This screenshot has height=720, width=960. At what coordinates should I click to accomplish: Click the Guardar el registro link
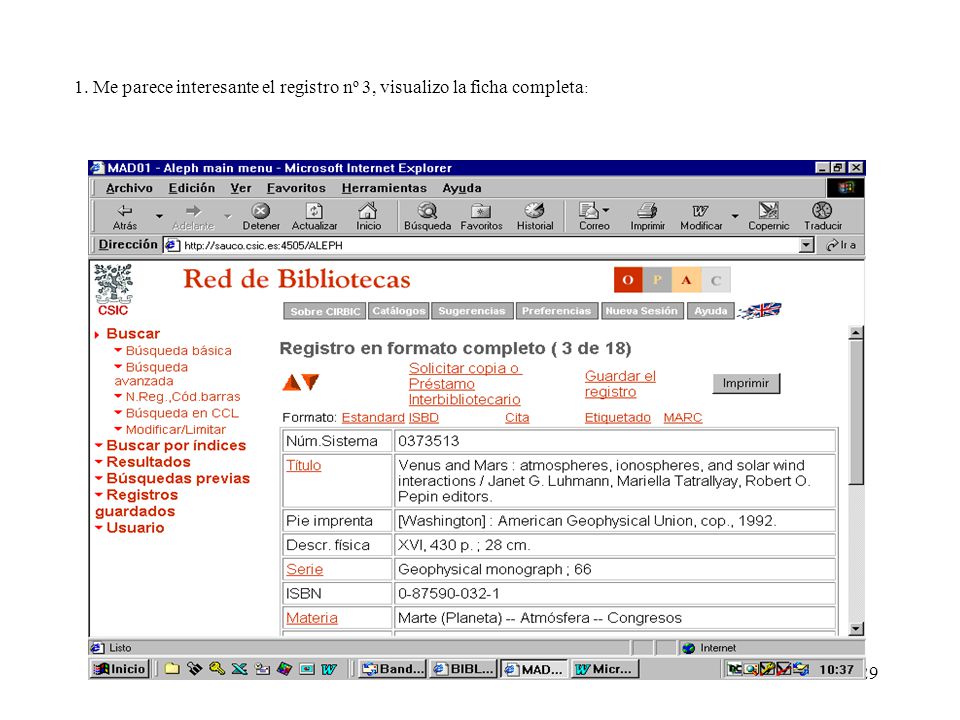(x=620, y=384)
